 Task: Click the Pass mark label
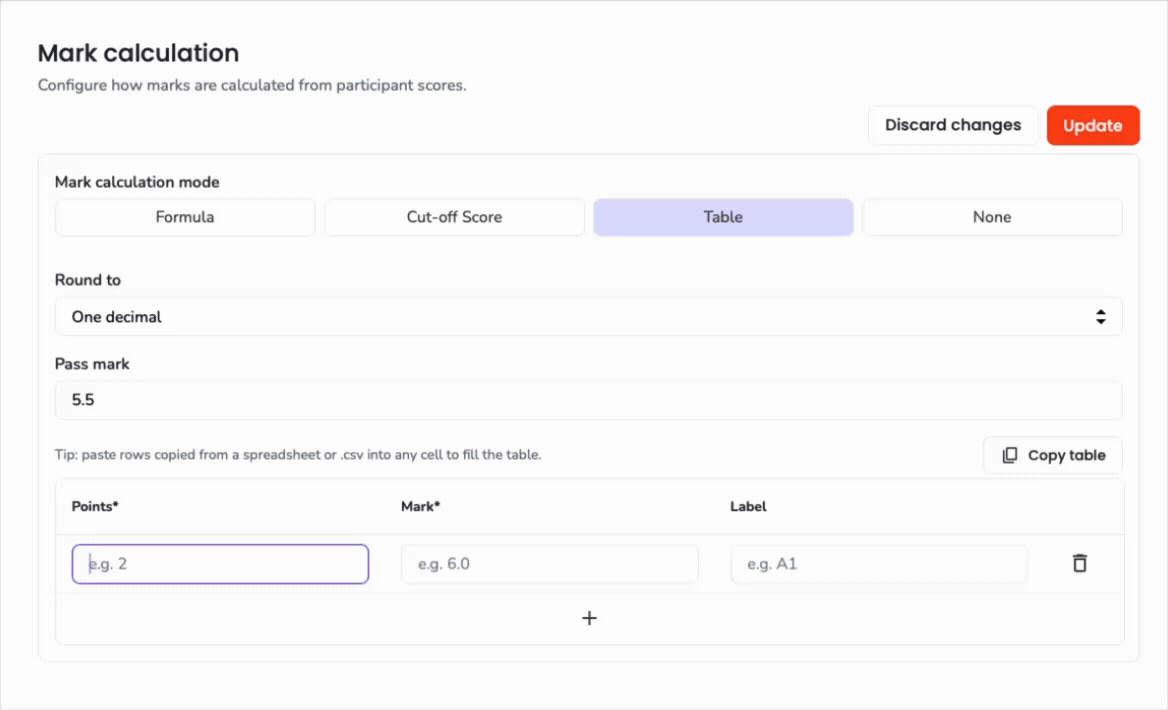(x=92, y=364)
